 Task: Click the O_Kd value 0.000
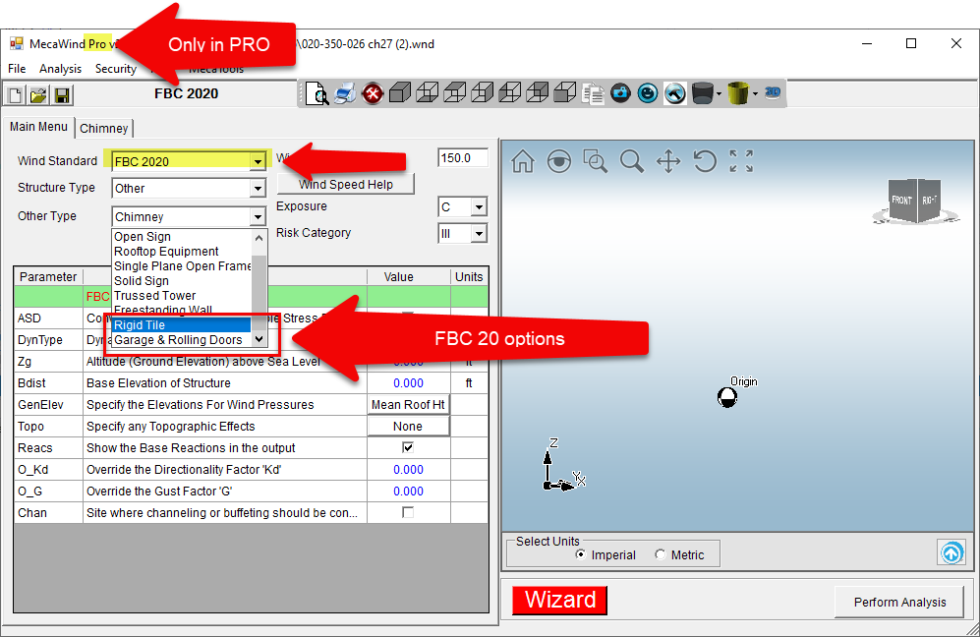click(408, 469)
